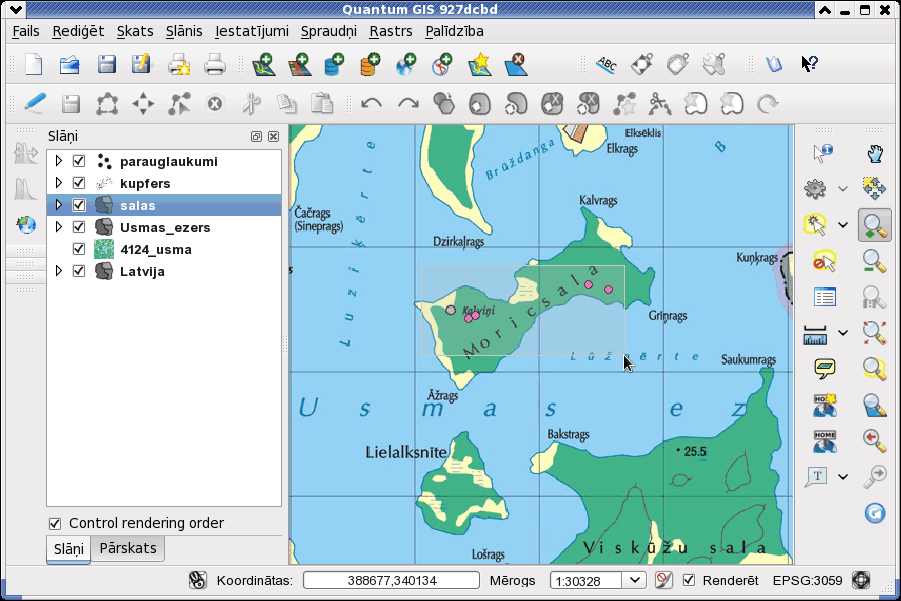Create a new project with blank page icon

[x=34, y=64]
